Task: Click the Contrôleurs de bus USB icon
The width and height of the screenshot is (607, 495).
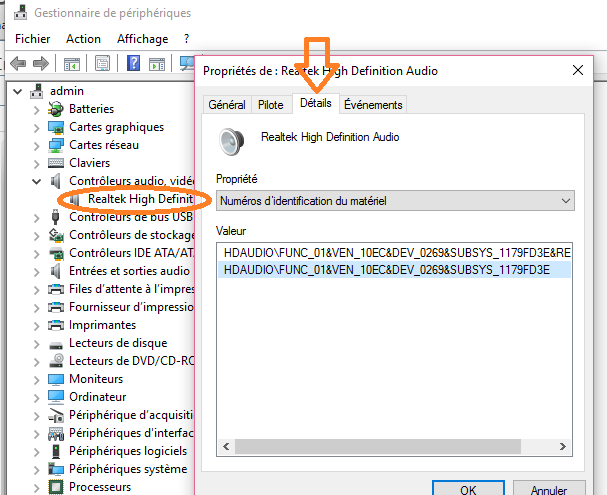Action: pos(55,217)
